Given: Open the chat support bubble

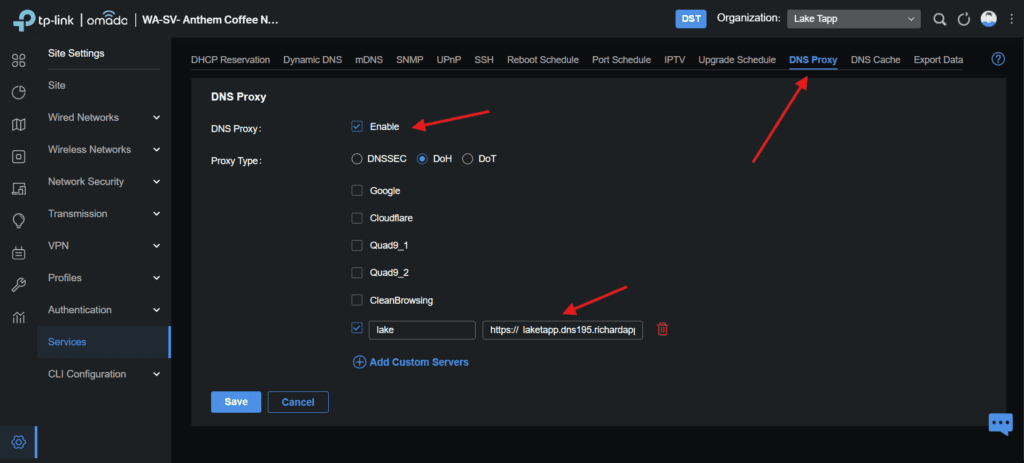Looking at the screenshot, I should click(x=1000, y=424).
